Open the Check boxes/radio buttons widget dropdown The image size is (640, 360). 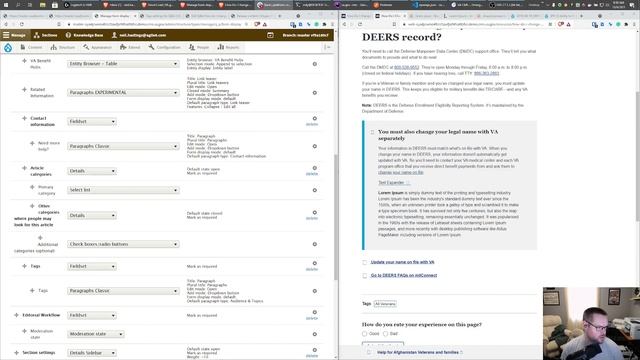123,244
